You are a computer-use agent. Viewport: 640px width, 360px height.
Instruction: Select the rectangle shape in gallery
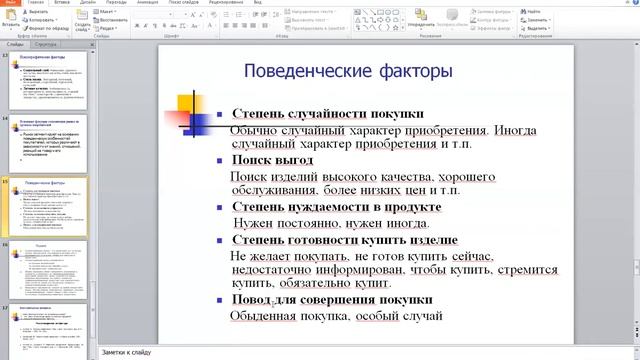click(380, 12)
